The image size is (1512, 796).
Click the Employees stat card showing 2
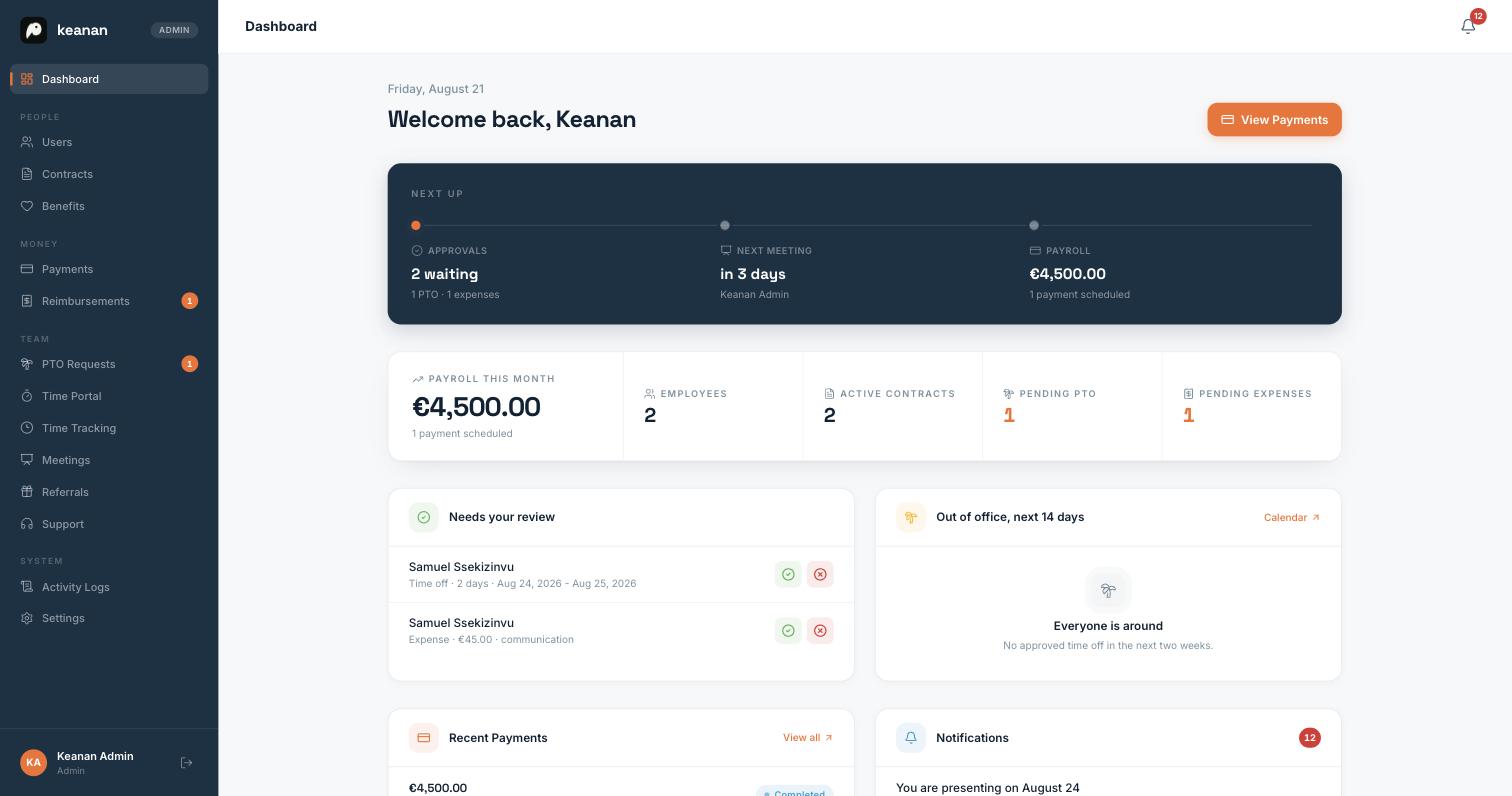713,406
